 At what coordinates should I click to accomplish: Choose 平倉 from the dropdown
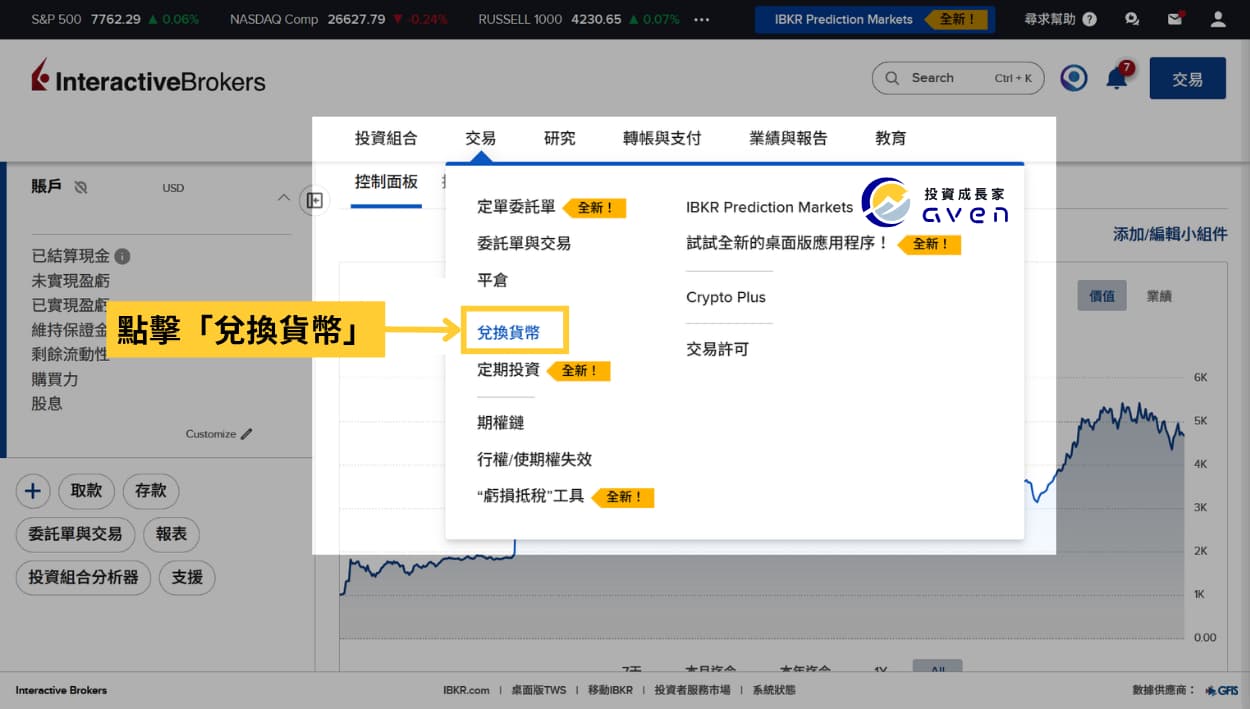[492, 280]
